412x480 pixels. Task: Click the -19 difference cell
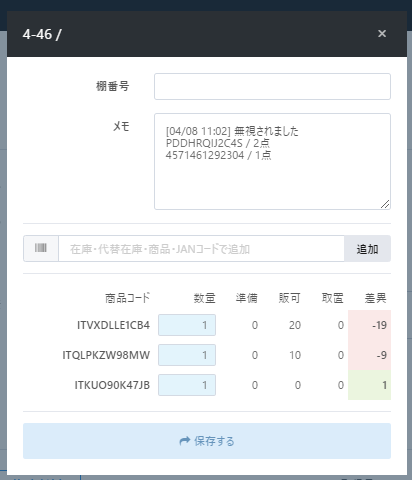click(x=369, y=325)
